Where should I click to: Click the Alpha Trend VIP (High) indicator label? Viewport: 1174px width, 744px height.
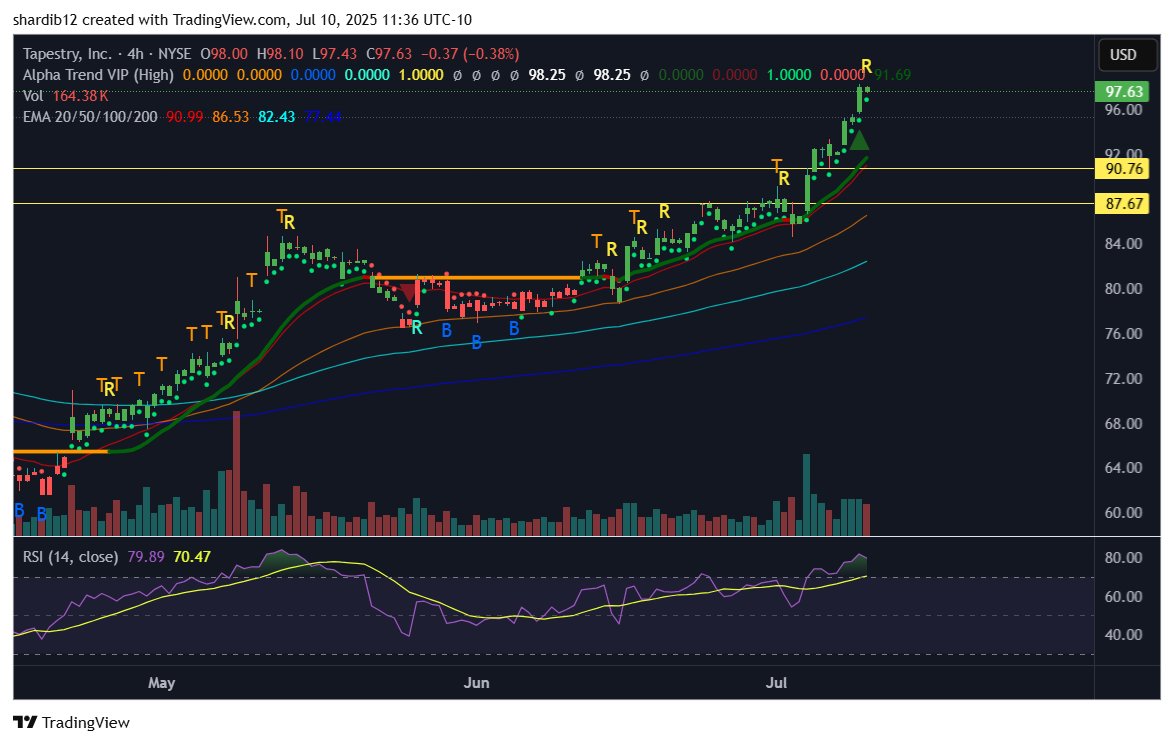coord(98,75)
